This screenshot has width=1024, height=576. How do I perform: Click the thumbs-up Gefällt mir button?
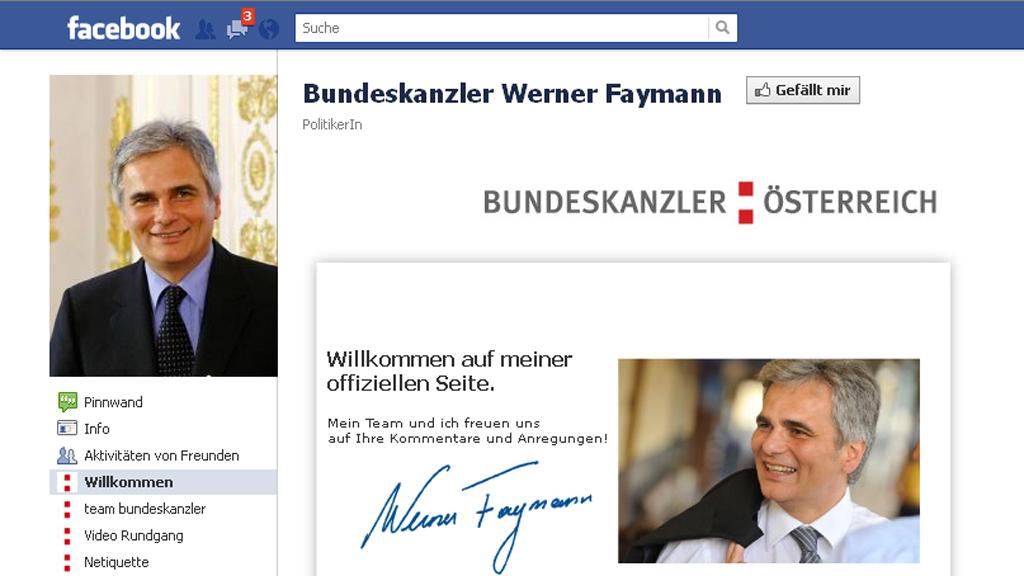point(803,90)
